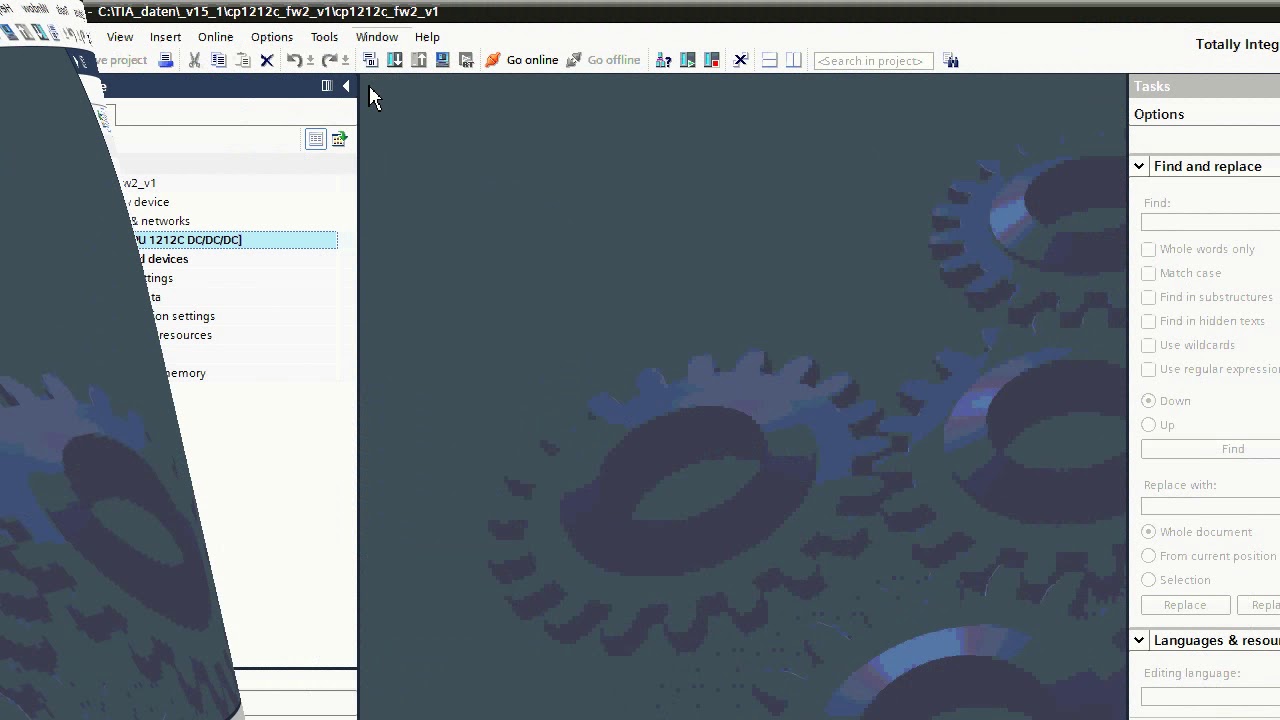Open the Window menu
1280x720 pixels.
pos(377,37)
